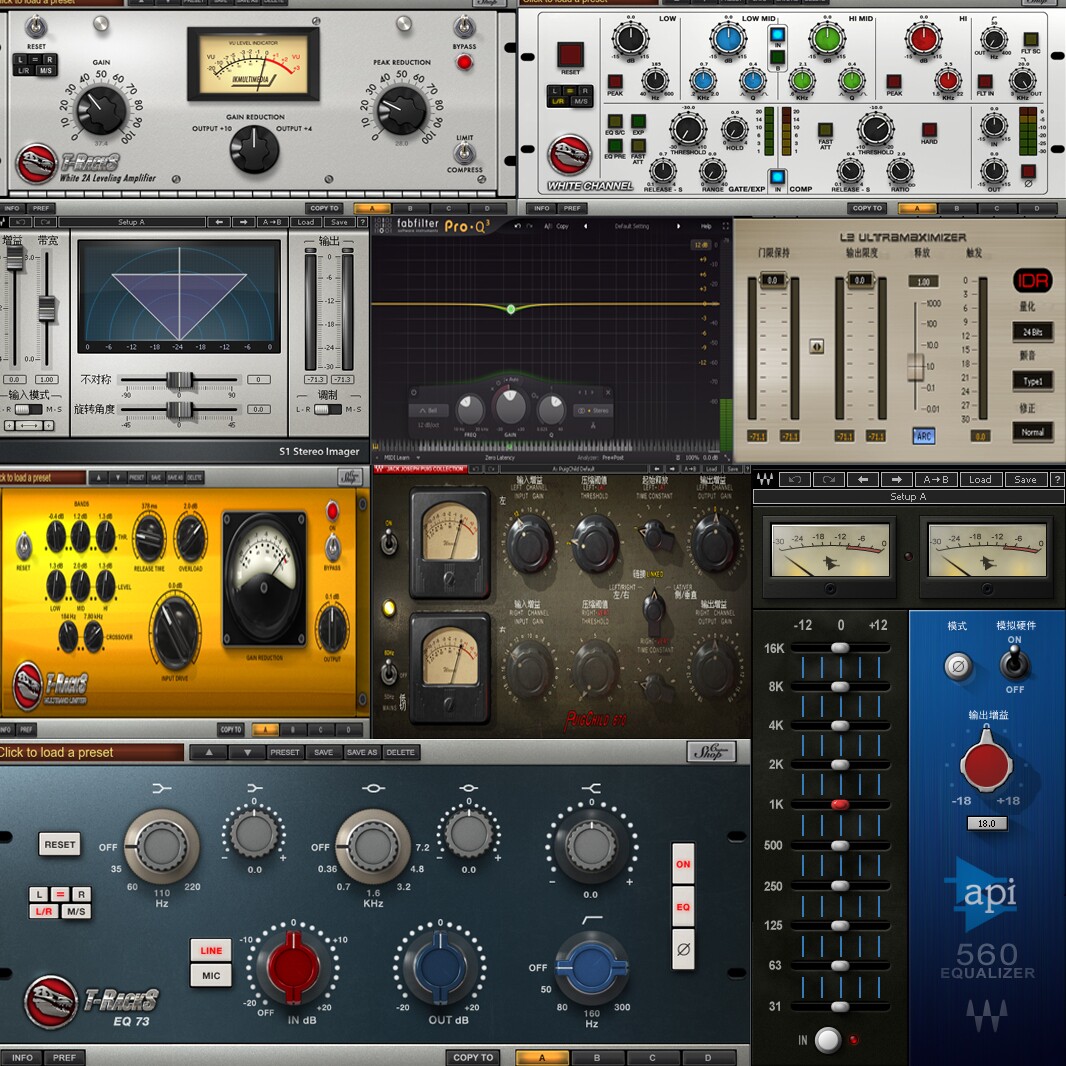Click the Load button in API 560 toolbar
The image size is (1066, 1066).
(980, 479)
